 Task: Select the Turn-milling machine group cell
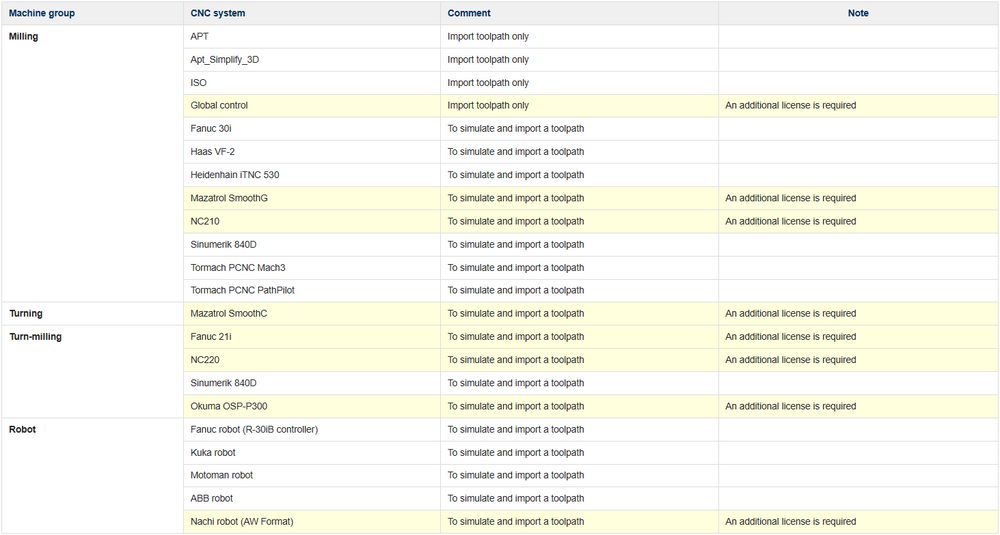point(35,337)
